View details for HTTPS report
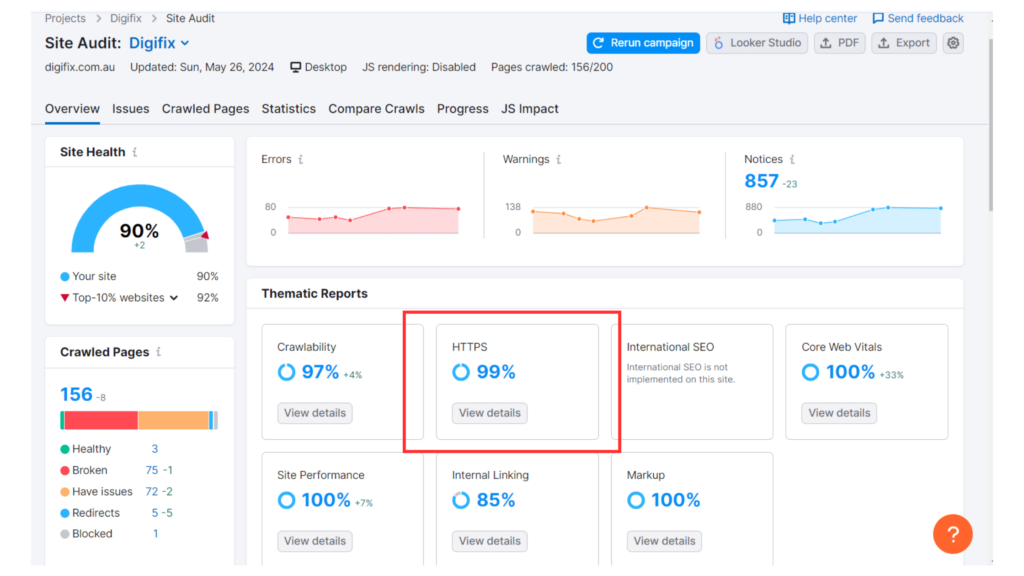The image size is (1024, 576). click(489, 413)
